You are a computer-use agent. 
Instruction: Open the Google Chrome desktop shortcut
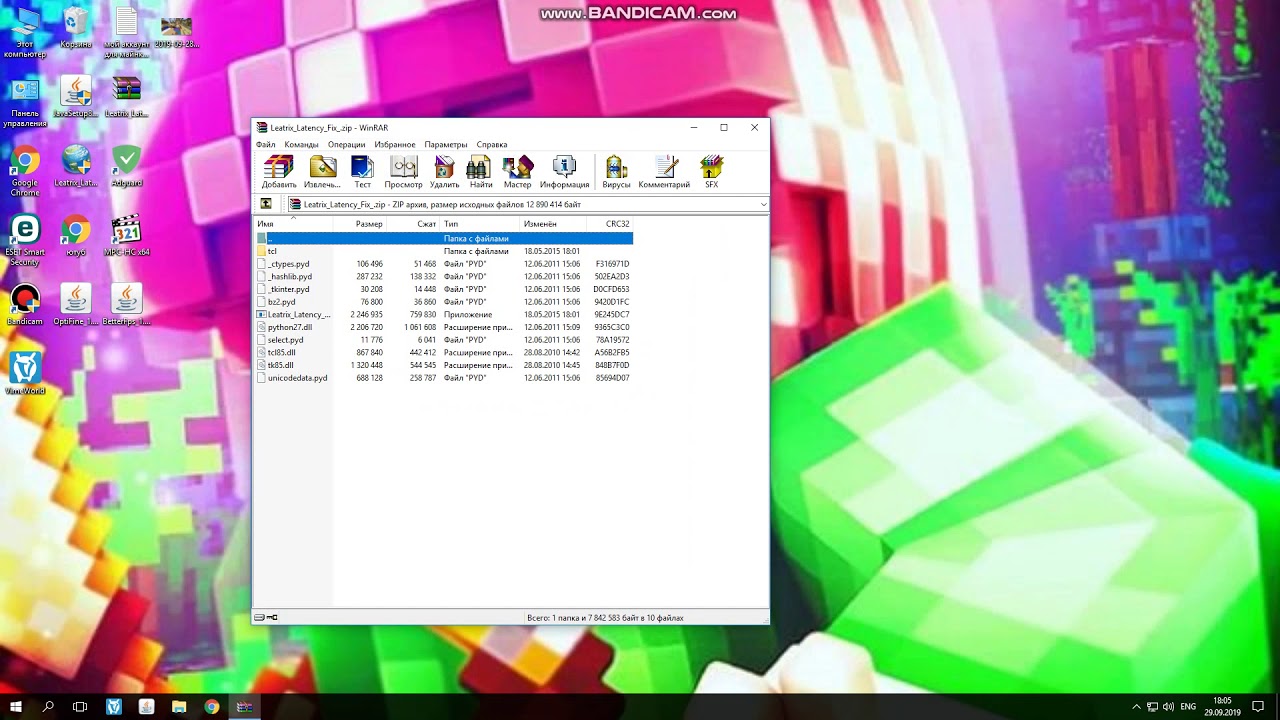[25, 170]
